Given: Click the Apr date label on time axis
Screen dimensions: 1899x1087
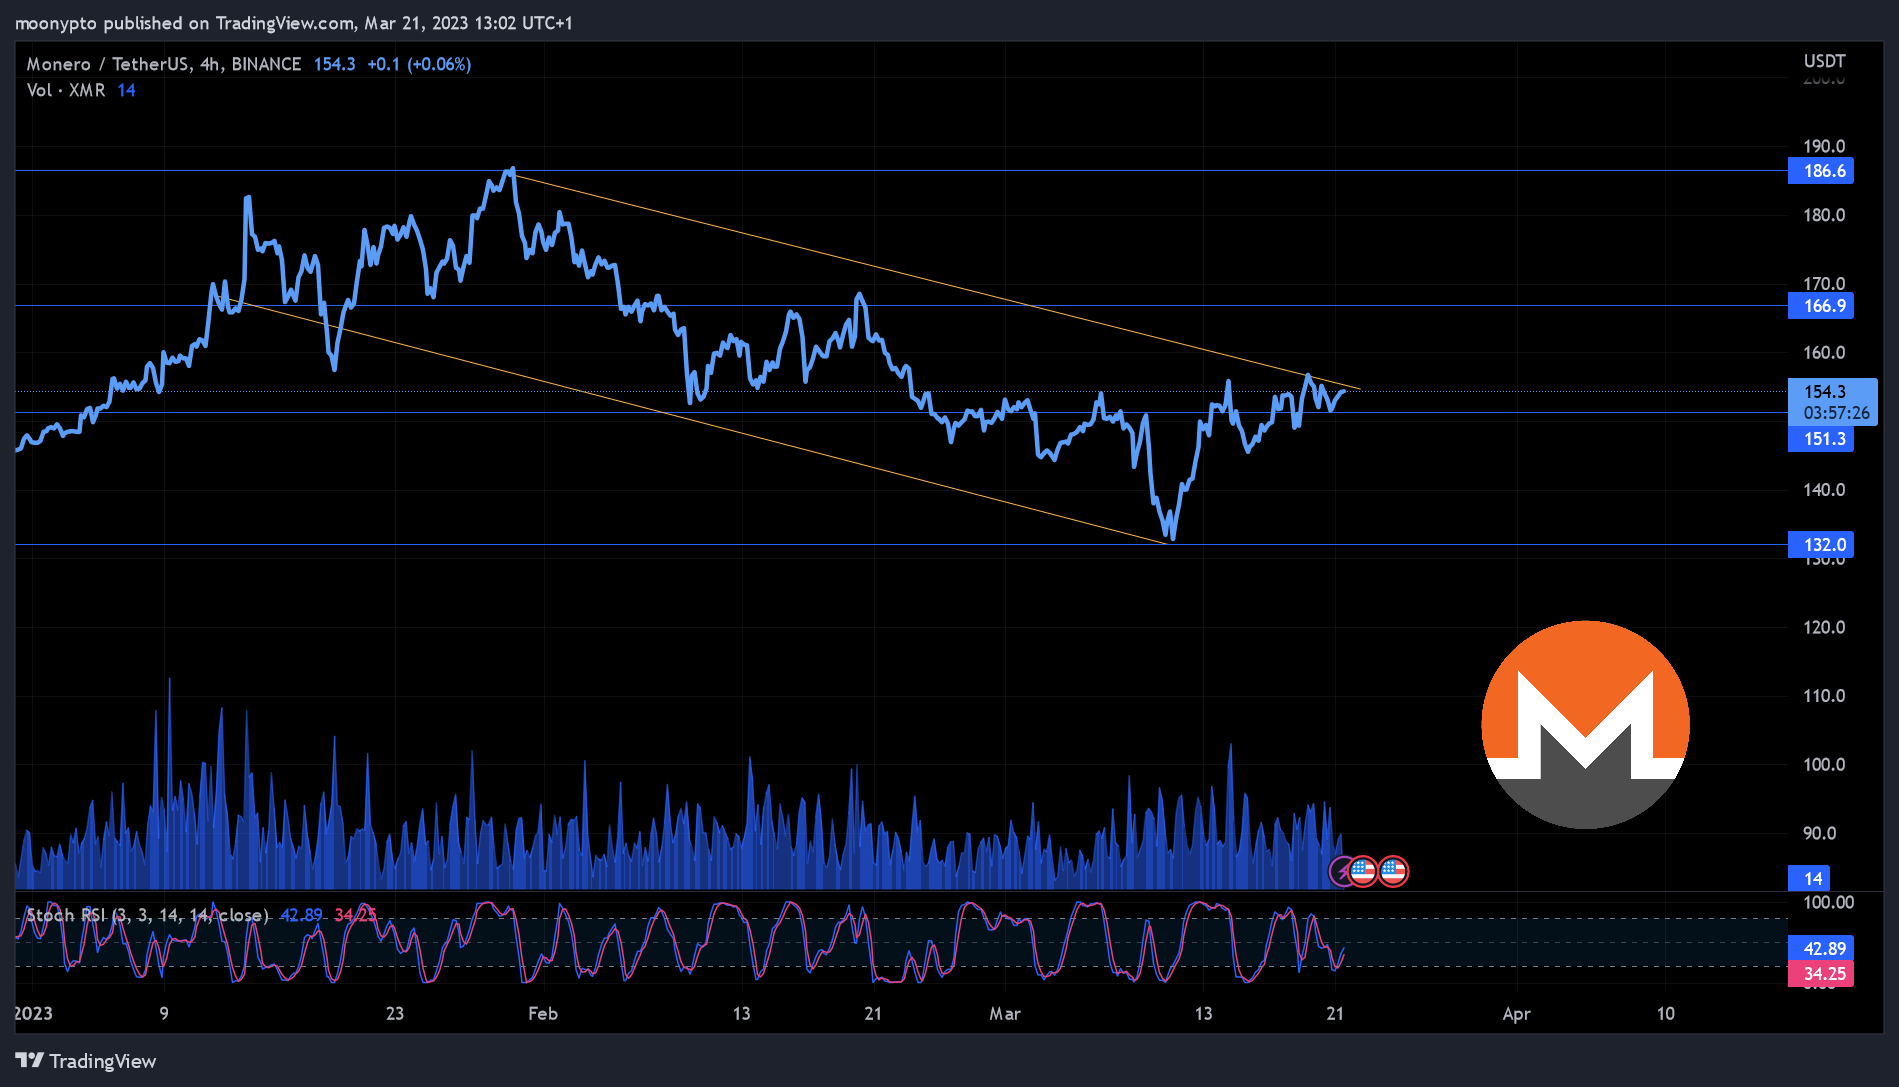Looking at the screenshot, I should click(1517, 1013).
